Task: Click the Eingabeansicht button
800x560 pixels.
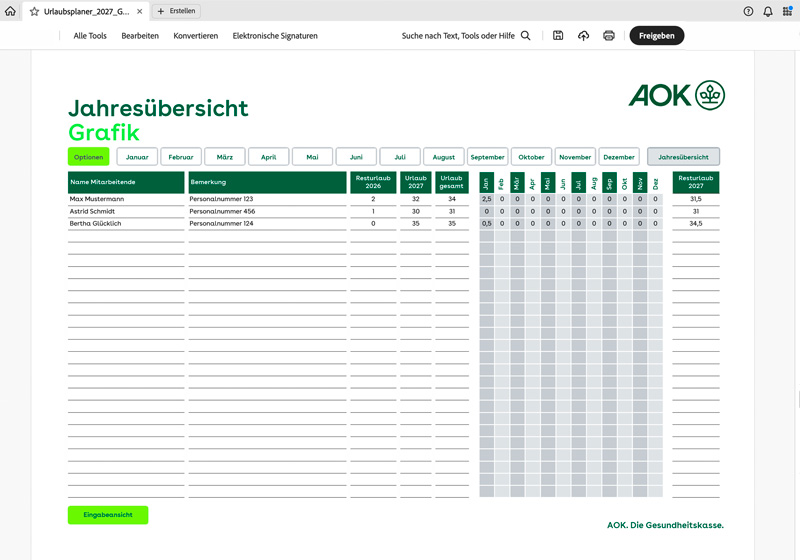Action: pyautogui.click(x=108, y=515)
